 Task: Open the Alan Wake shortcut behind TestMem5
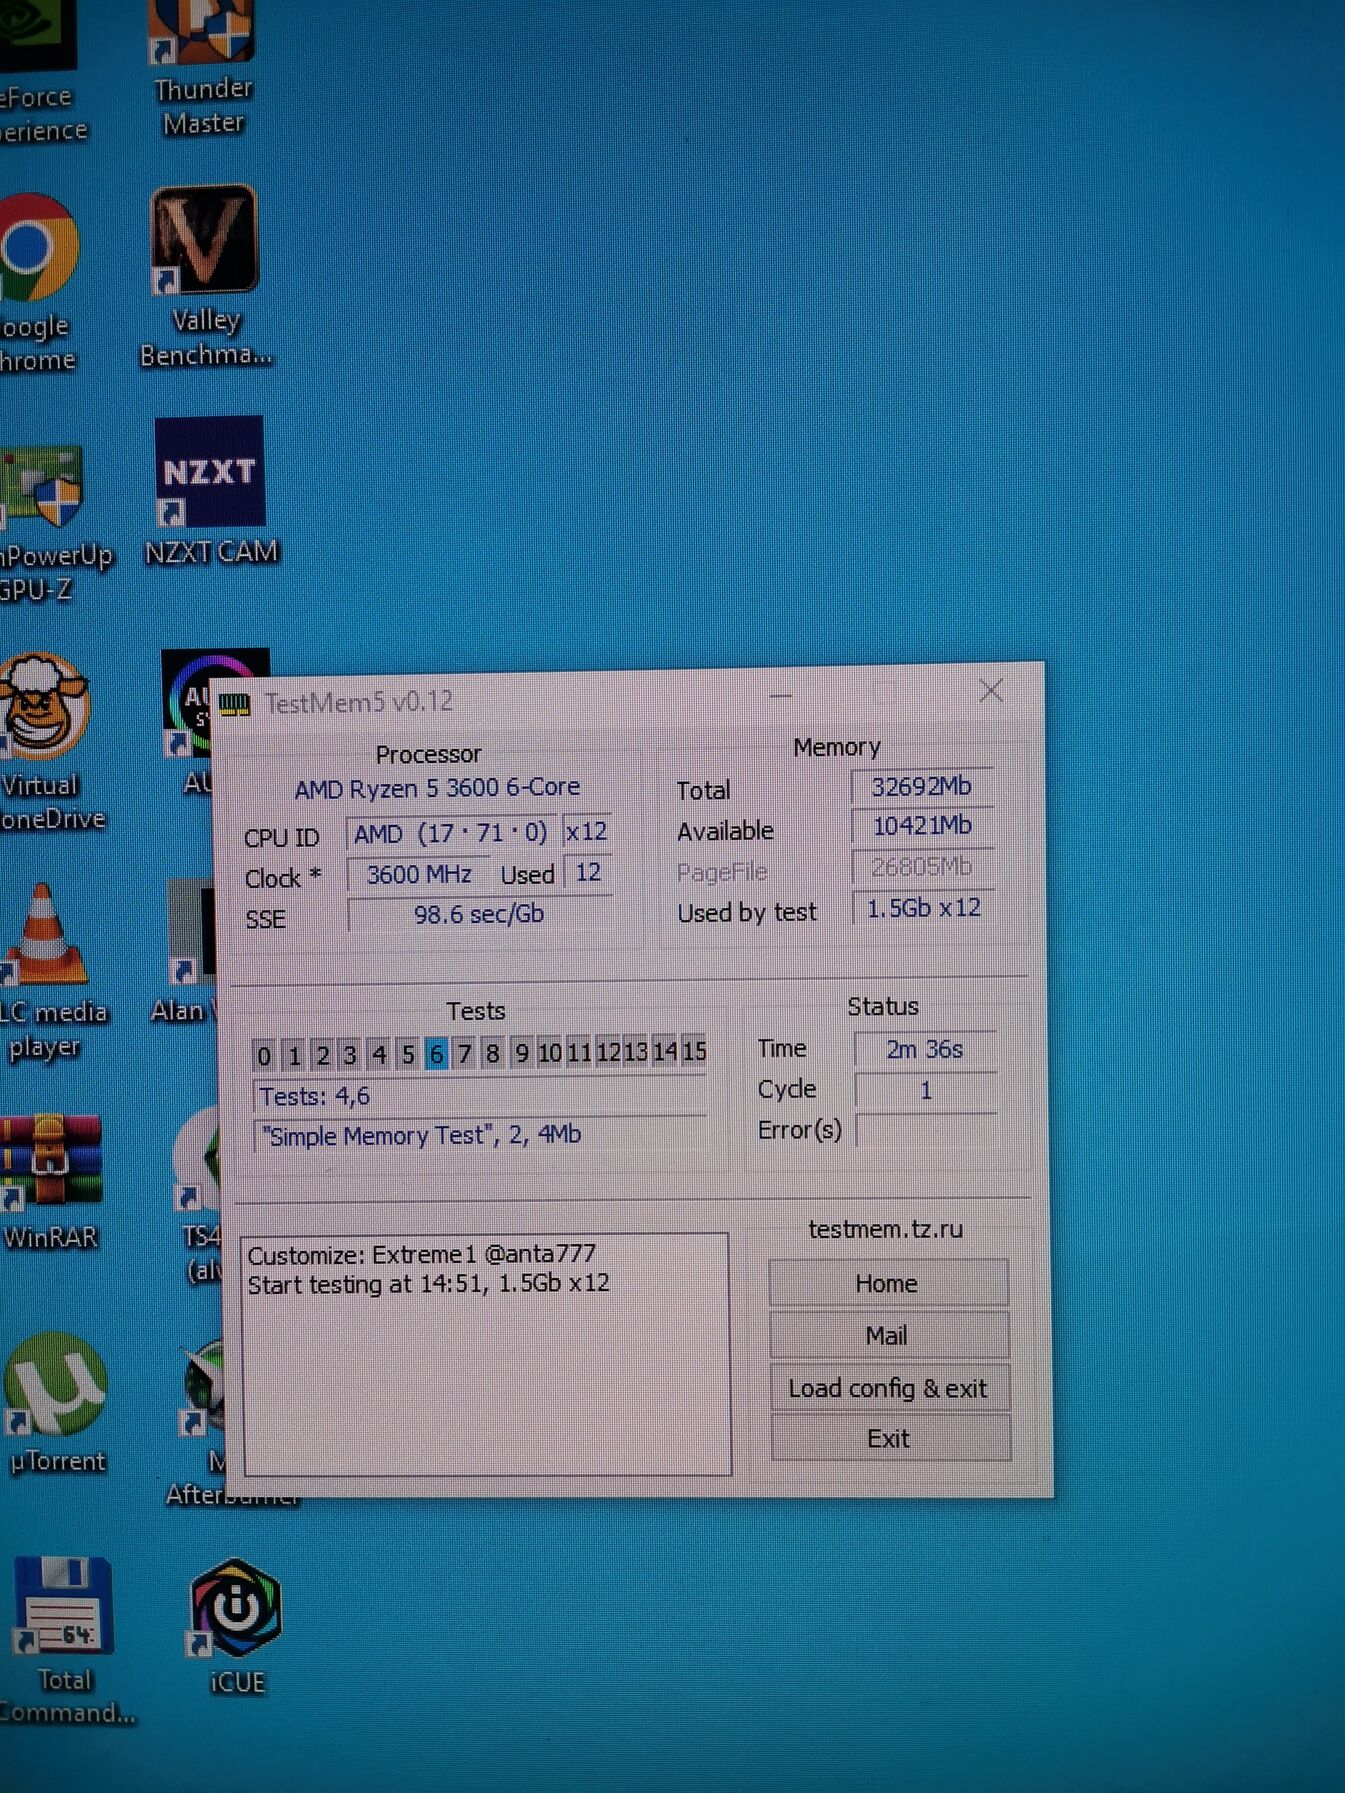[182, 952]
